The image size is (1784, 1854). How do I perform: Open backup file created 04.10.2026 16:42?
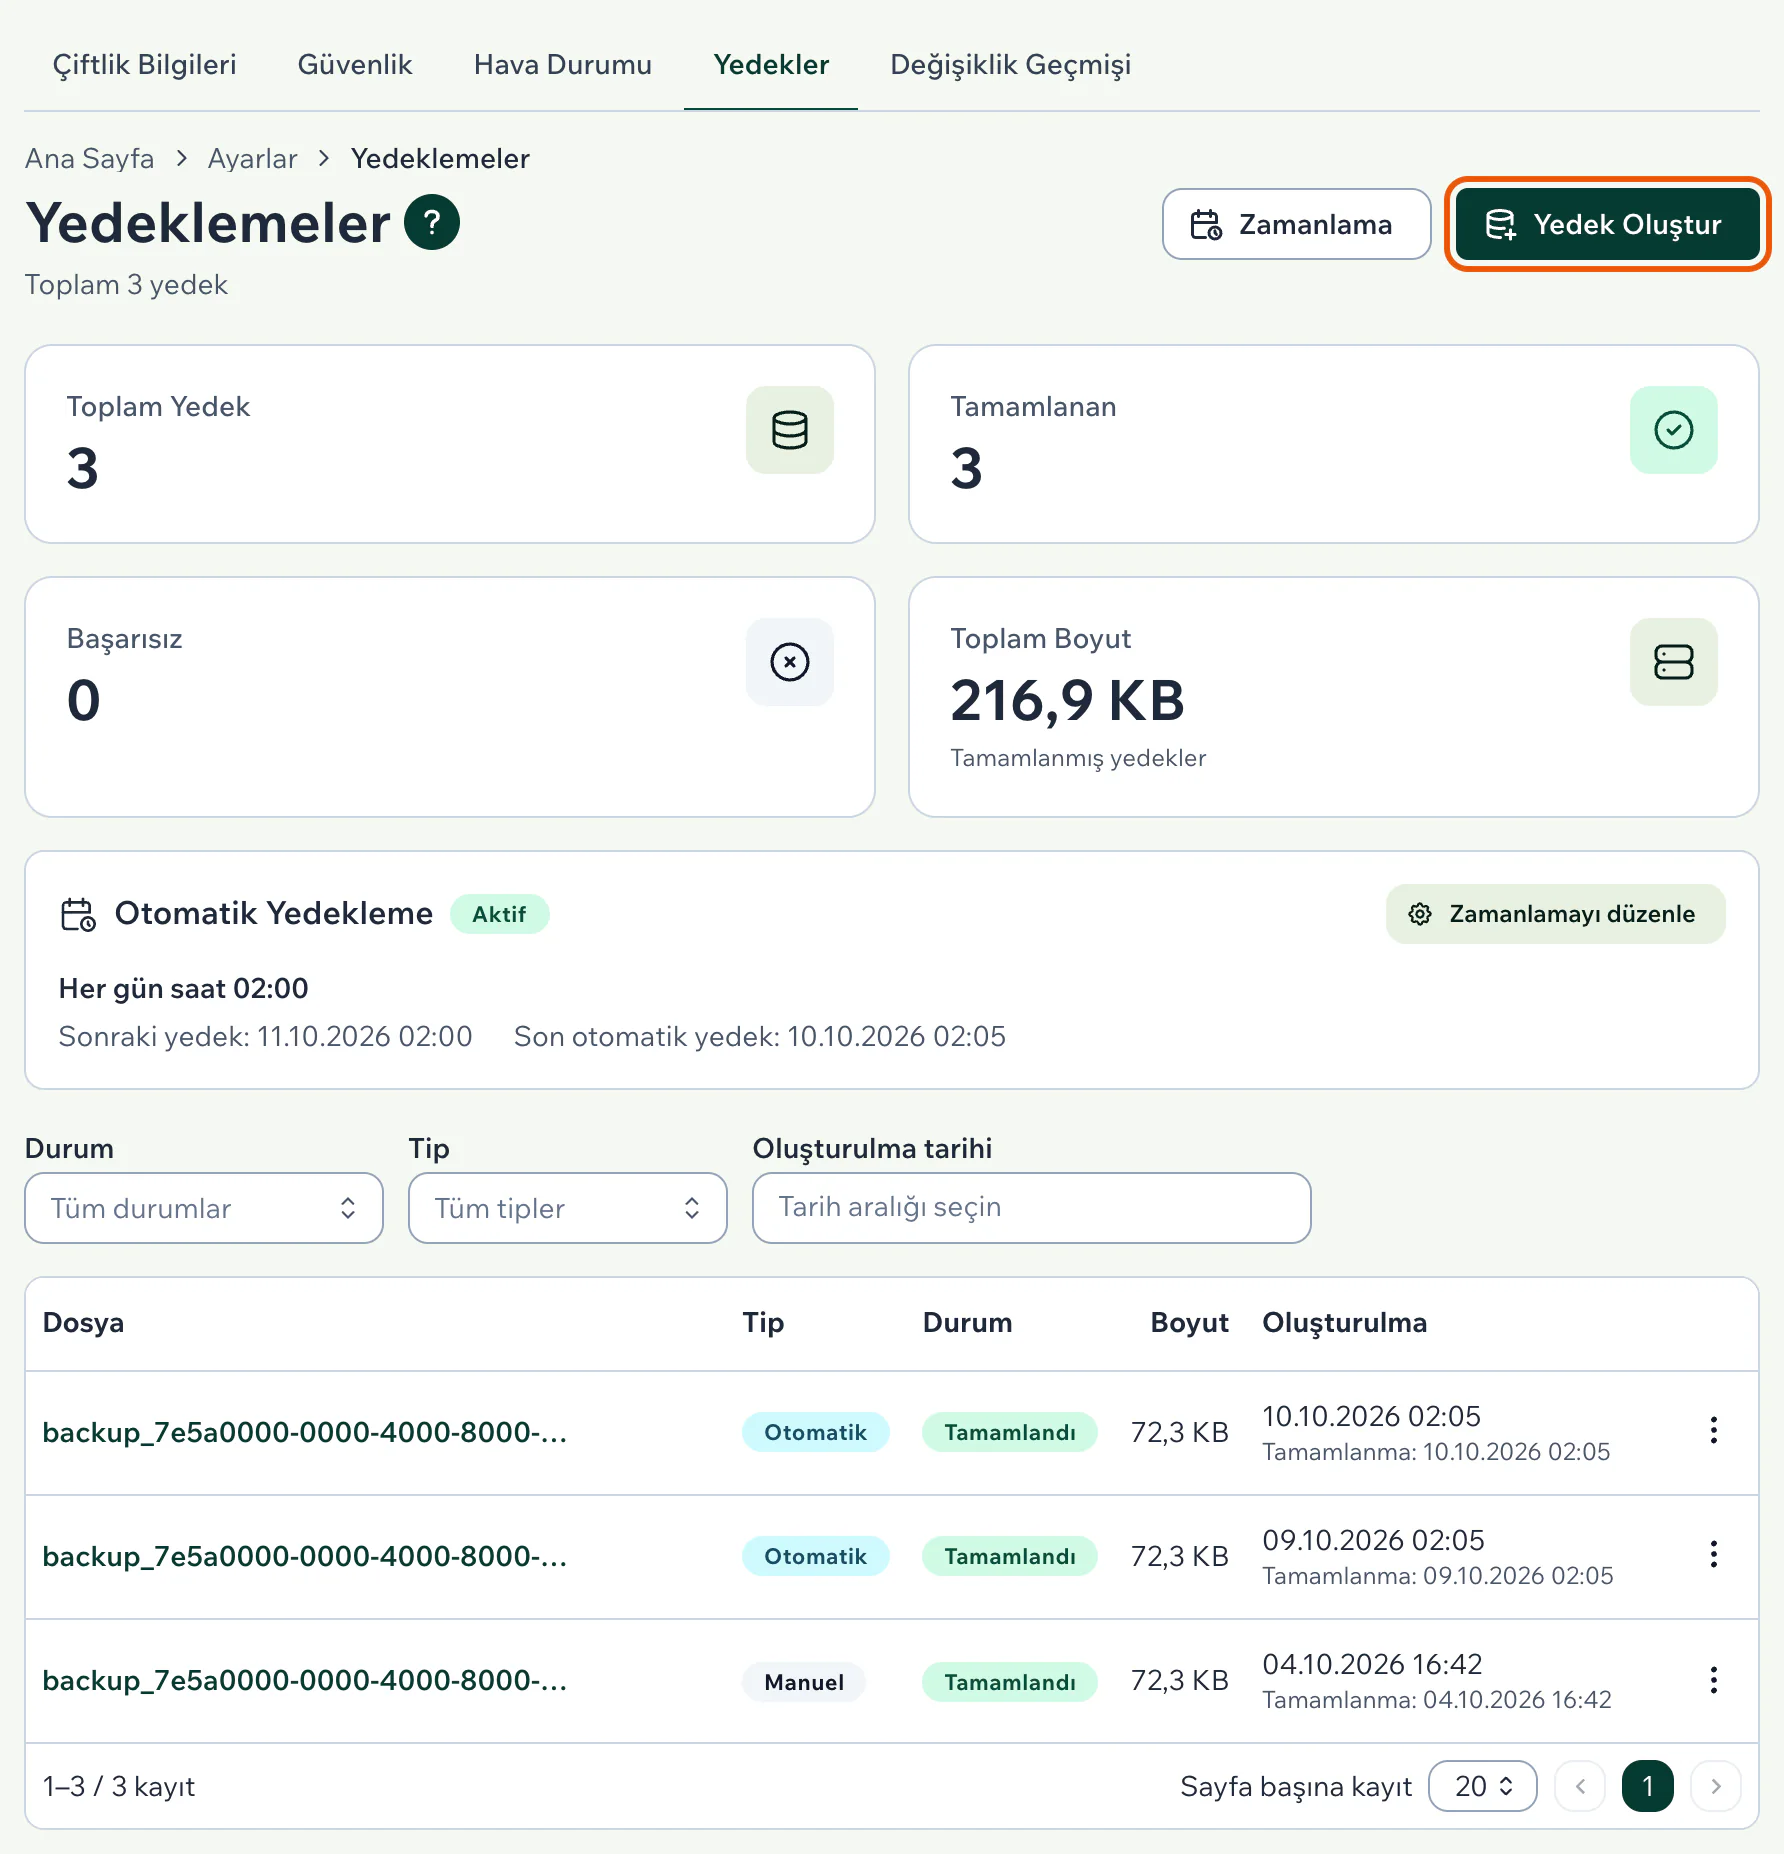[x=305, y=1680]
